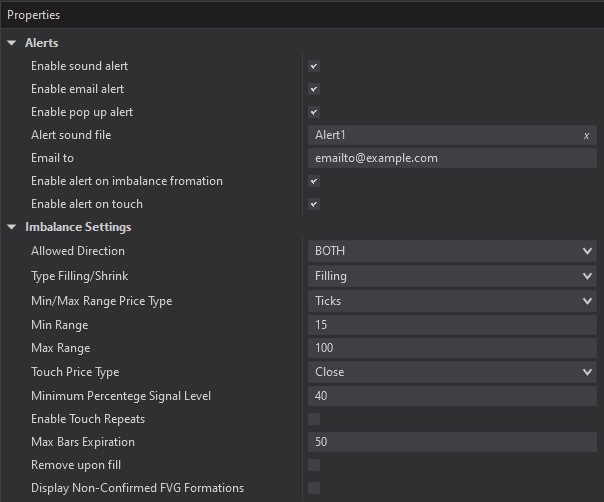The height and width of the screenshot is (502, 604).
Task: Select the Type Filling/Shrink label
Action: (x=79, y=276)
